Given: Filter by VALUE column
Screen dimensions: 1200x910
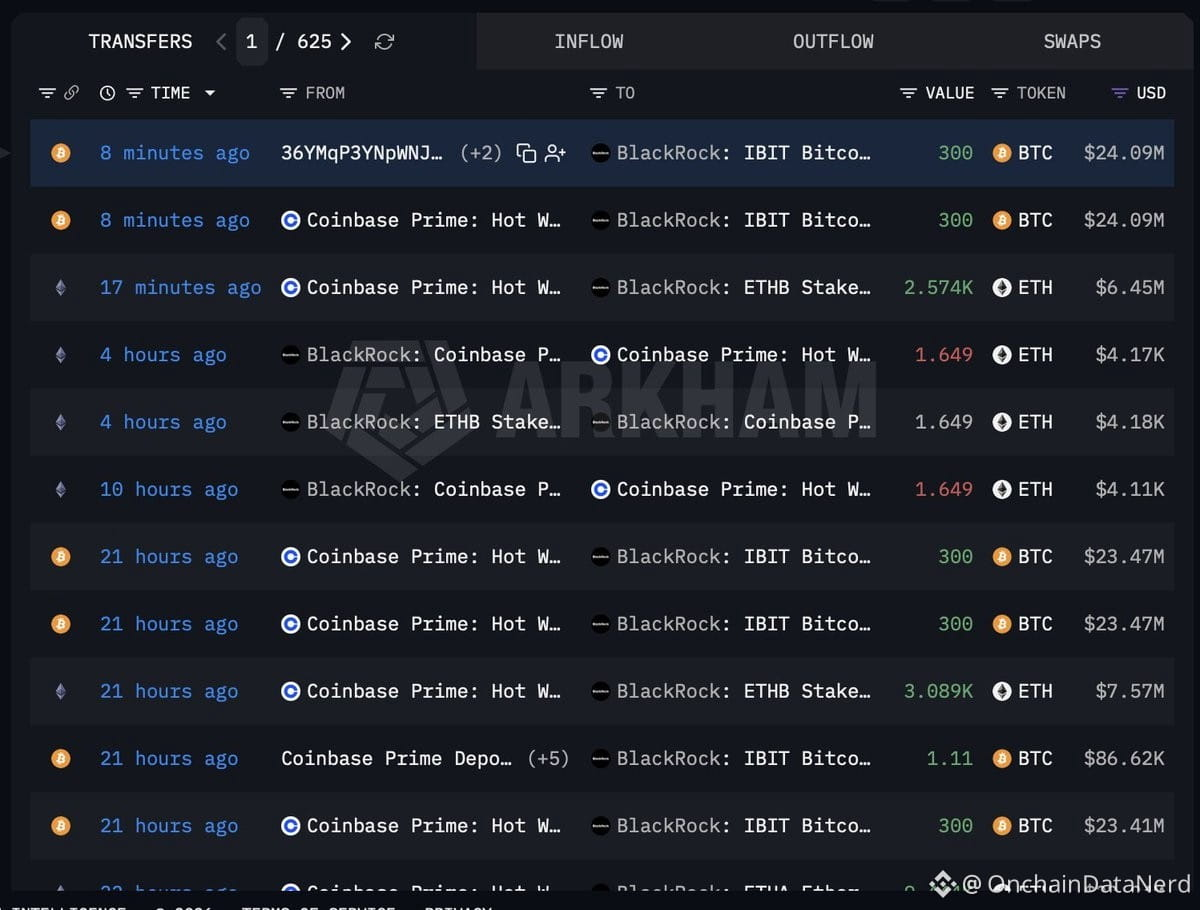Looking at the screenshot, I should (x=908, y=93).
